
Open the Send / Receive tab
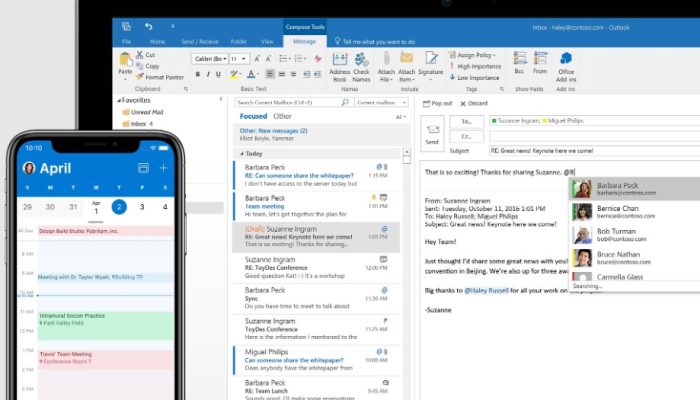tap(200, 42)
